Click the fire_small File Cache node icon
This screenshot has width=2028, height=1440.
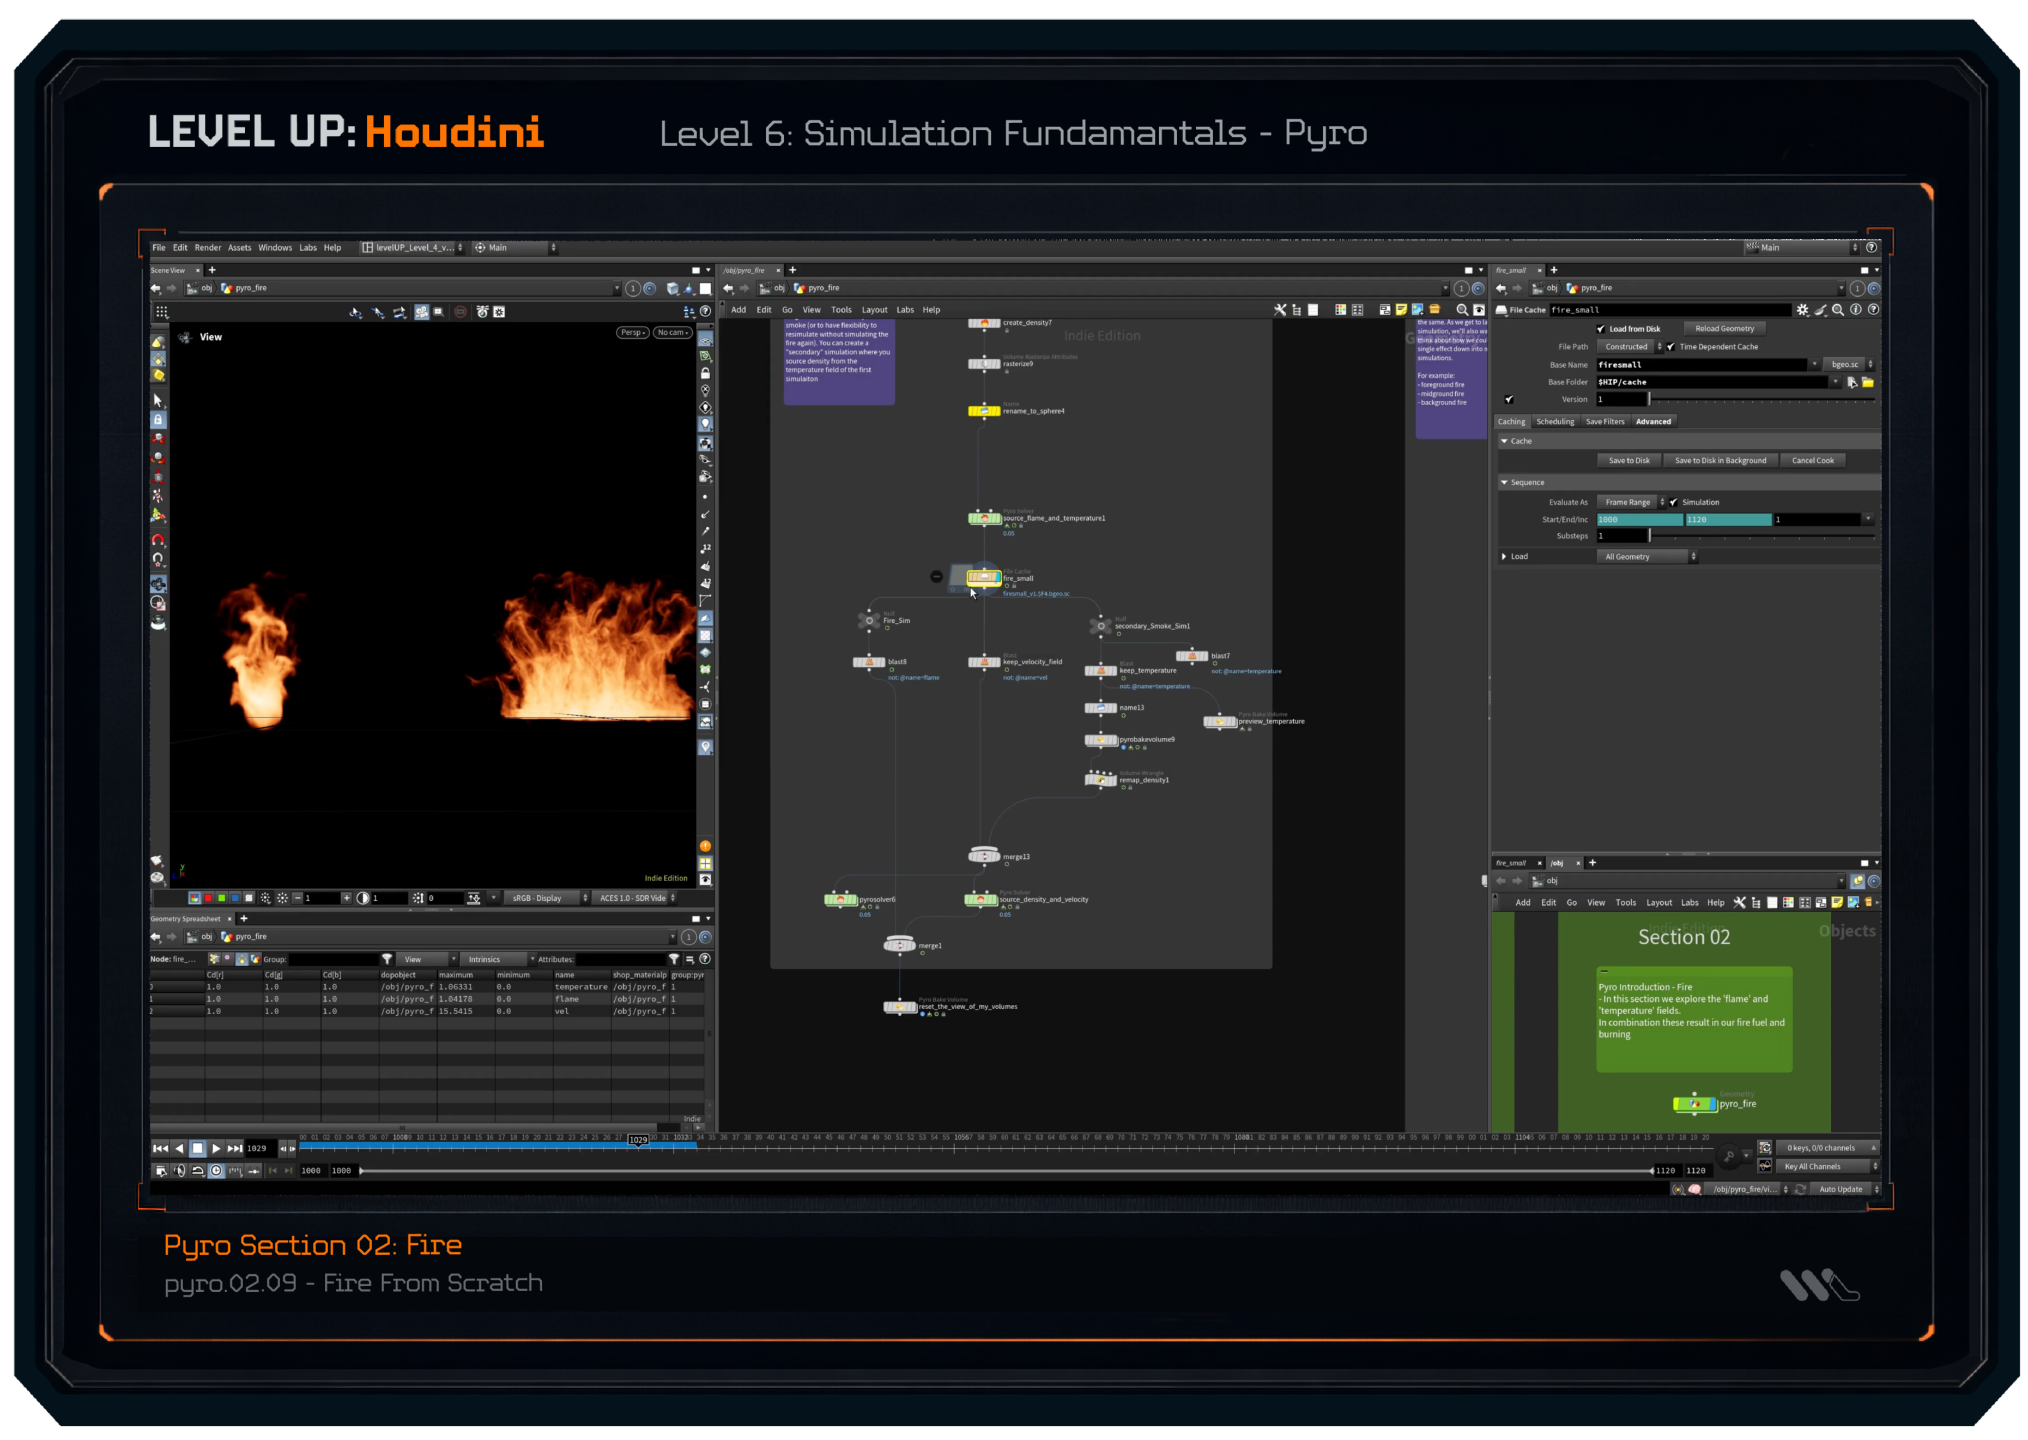coord(984,577)
